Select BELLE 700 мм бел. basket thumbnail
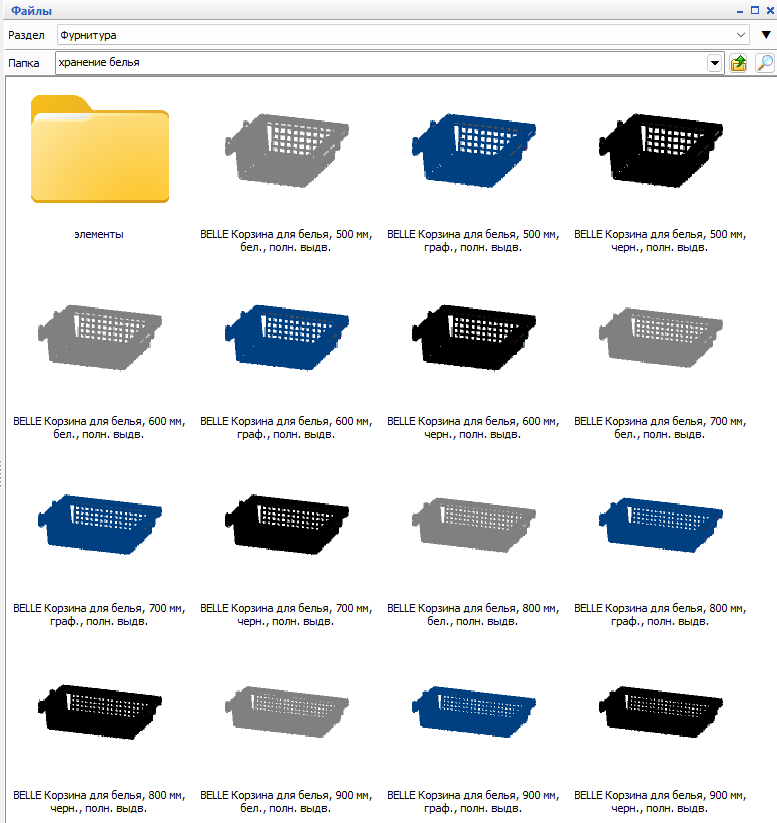The width and height of the screenshot is (777, 823). coord(660,337)
